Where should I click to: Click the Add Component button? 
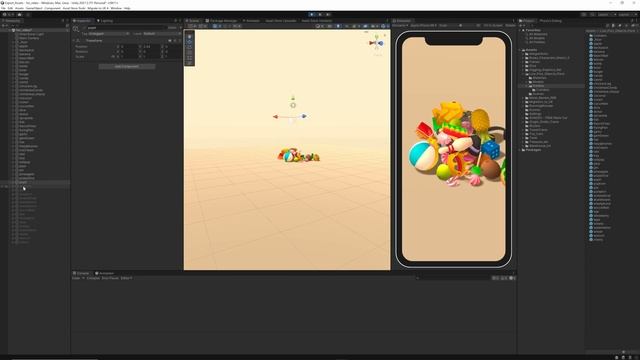[x=127, y=66]
